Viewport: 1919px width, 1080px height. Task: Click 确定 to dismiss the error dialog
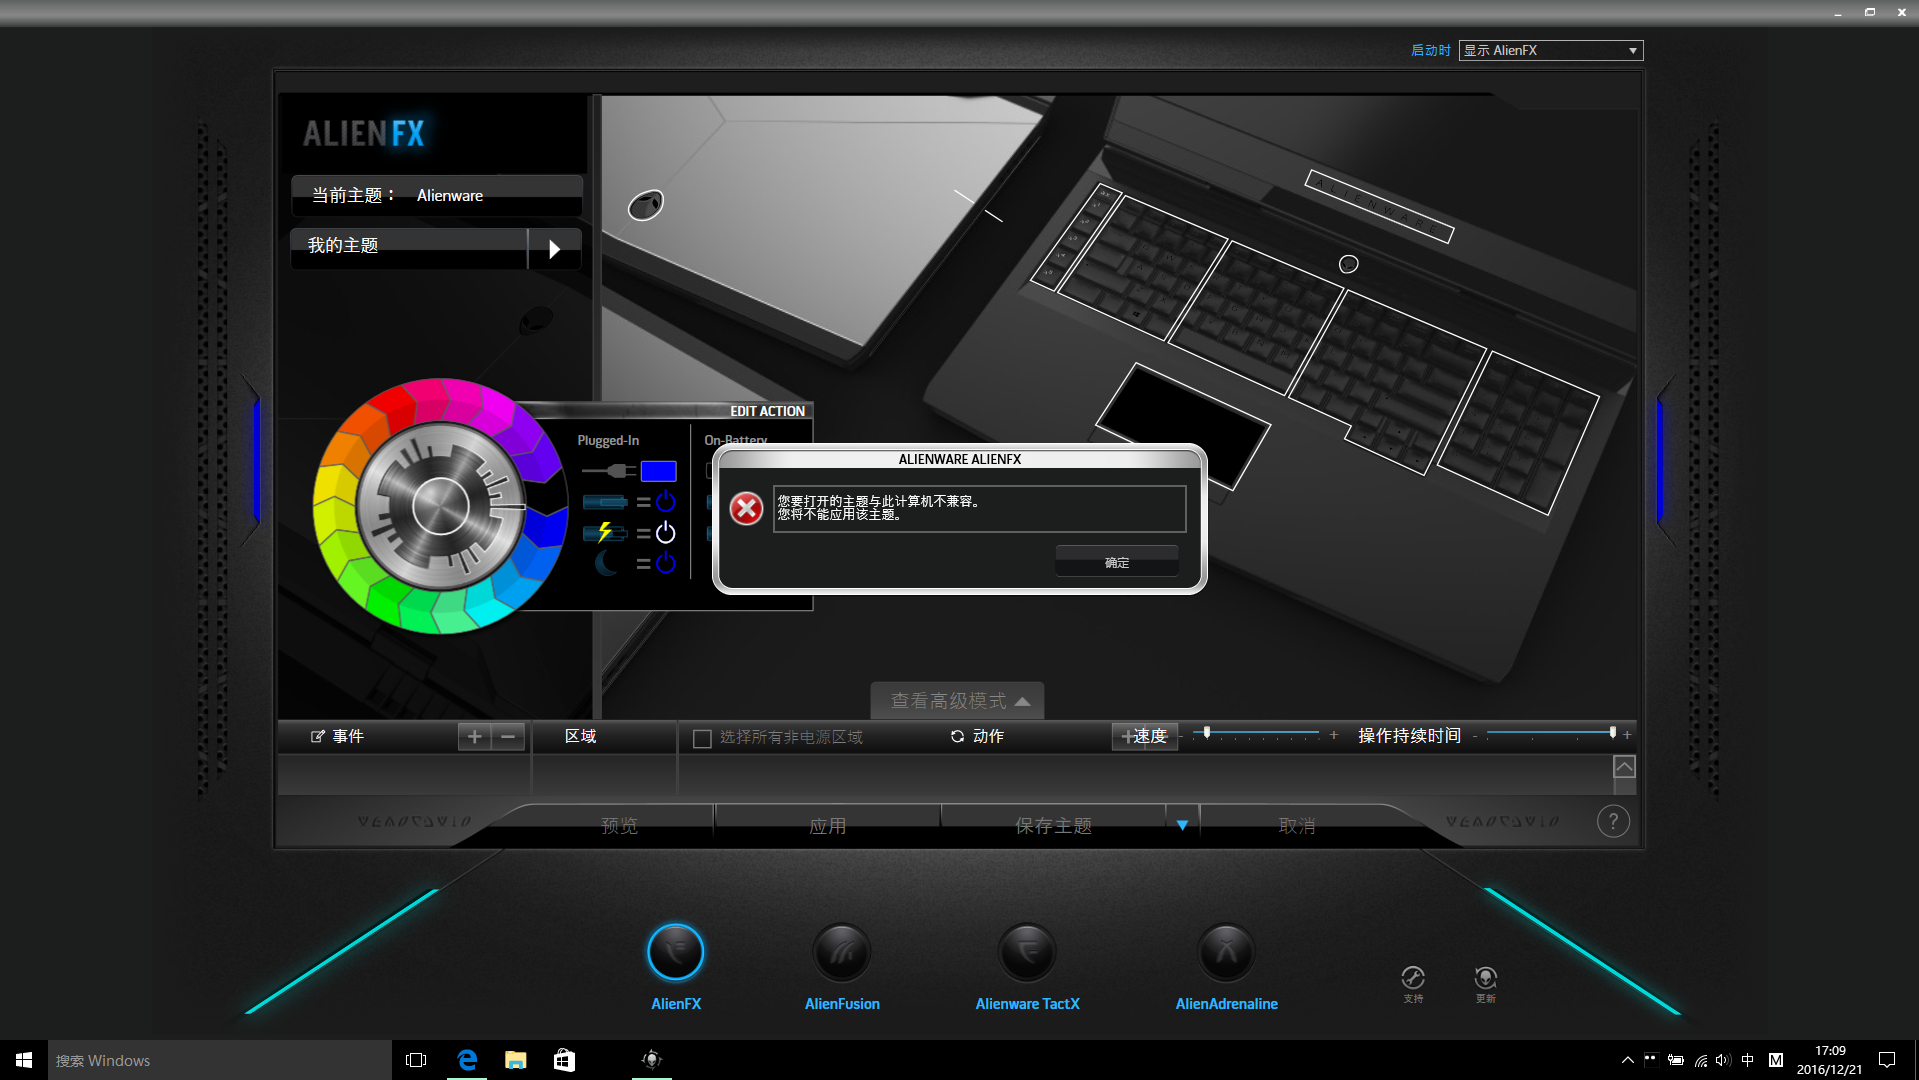(1117, 562)
